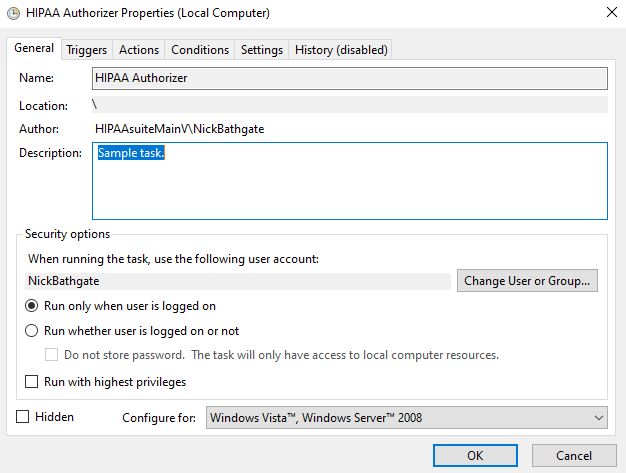Click Change User or Group button
This screenshot has height=473, width=626.
coord(527,281)
